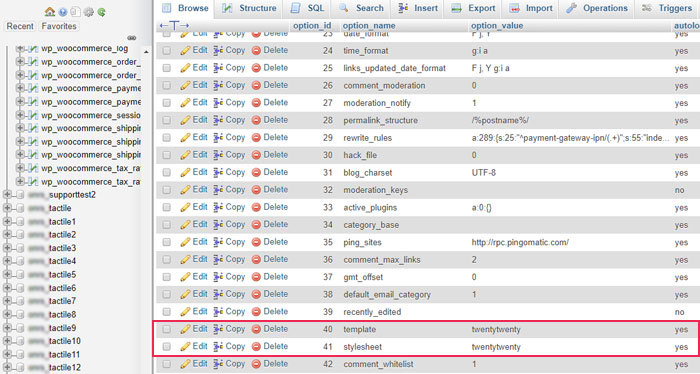Expand the wp_woocommerce_log table node

(20, 49)
